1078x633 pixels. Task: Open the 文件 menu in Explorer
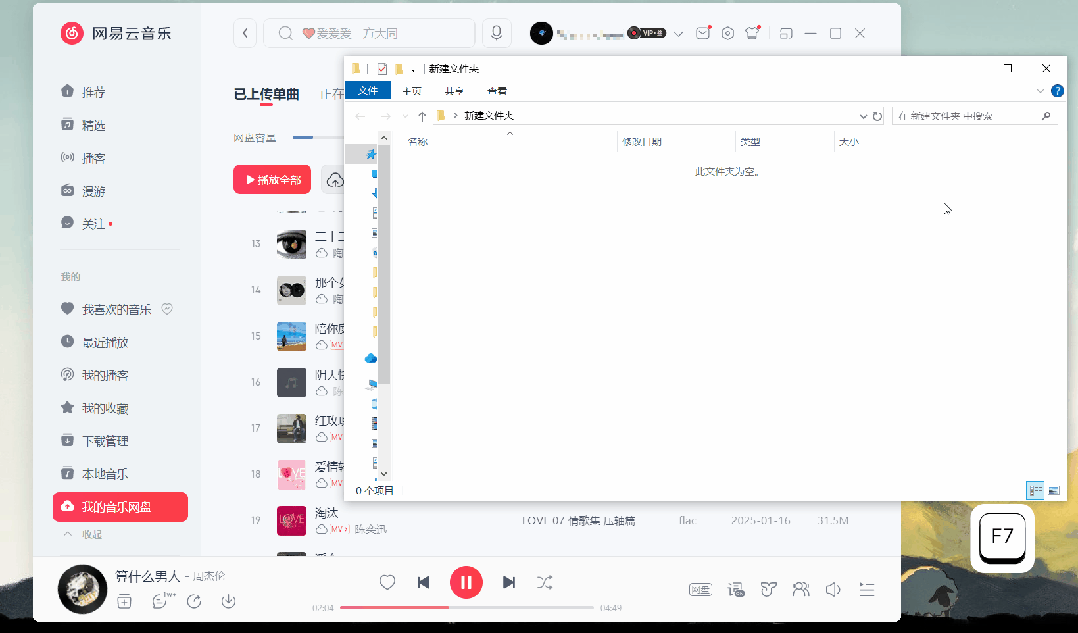pos(368,90)
